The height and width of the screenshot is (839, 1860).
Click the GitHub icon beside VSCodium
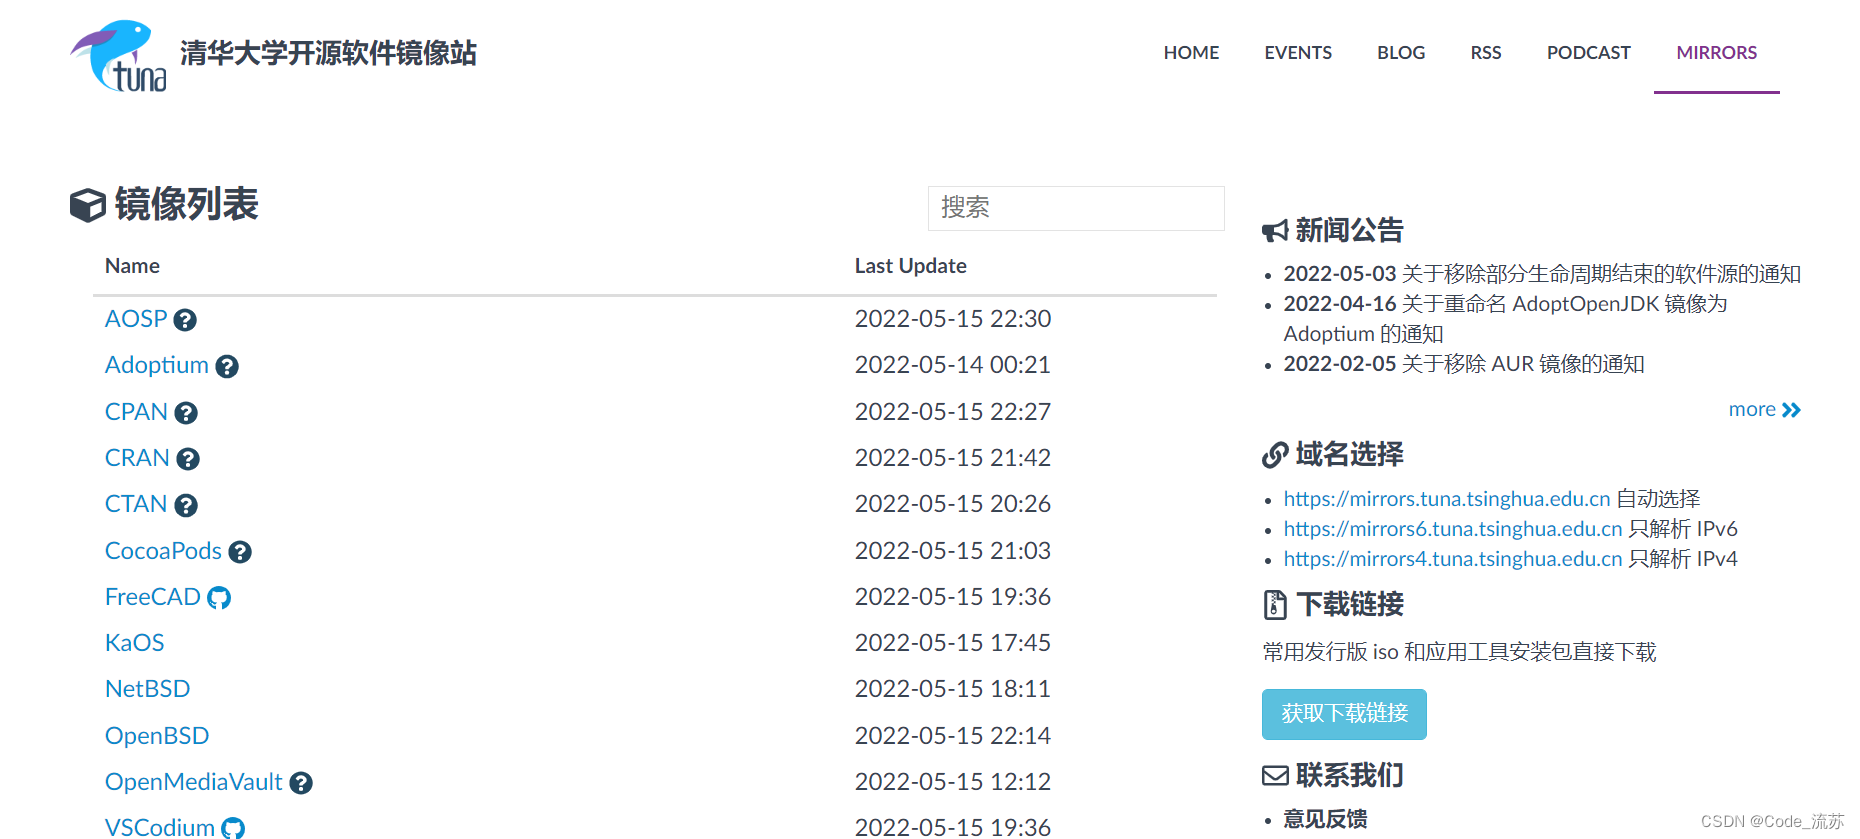click(233, 828)
